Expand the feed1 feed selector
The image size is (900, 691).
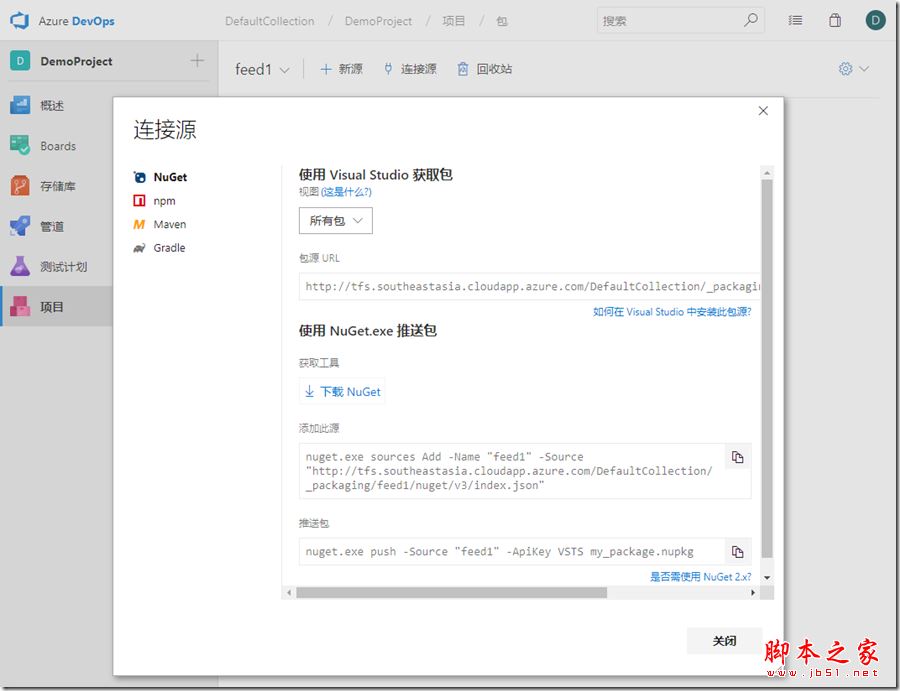coord(262,69)
